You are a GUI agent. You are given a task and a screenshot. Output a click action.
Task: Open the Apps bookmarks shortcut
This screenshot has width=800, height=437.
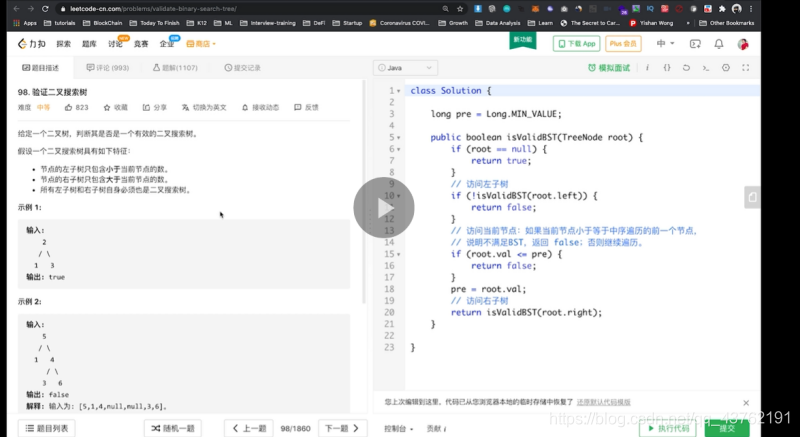click(25, 23)
